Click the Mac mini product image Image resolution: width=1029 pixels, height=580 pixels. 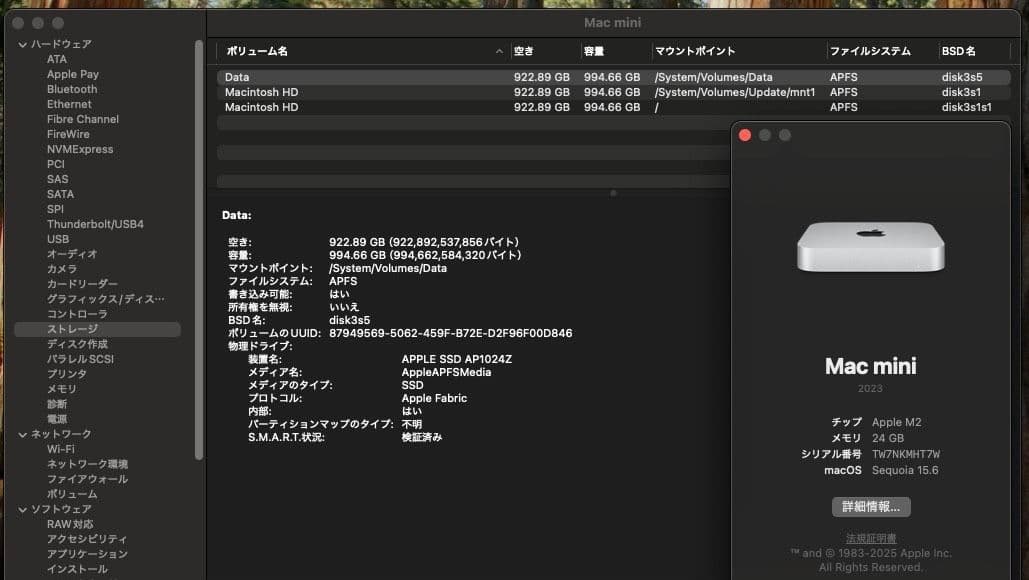pyautogui.click(x=870, y=245)
